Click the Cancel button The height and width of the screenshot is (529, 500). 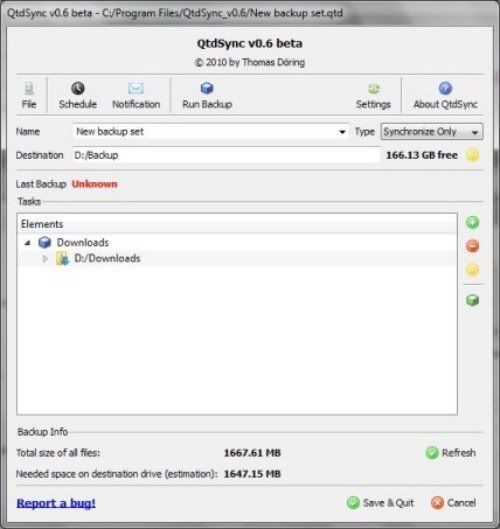pyautogui.click(x=453, y=503)
